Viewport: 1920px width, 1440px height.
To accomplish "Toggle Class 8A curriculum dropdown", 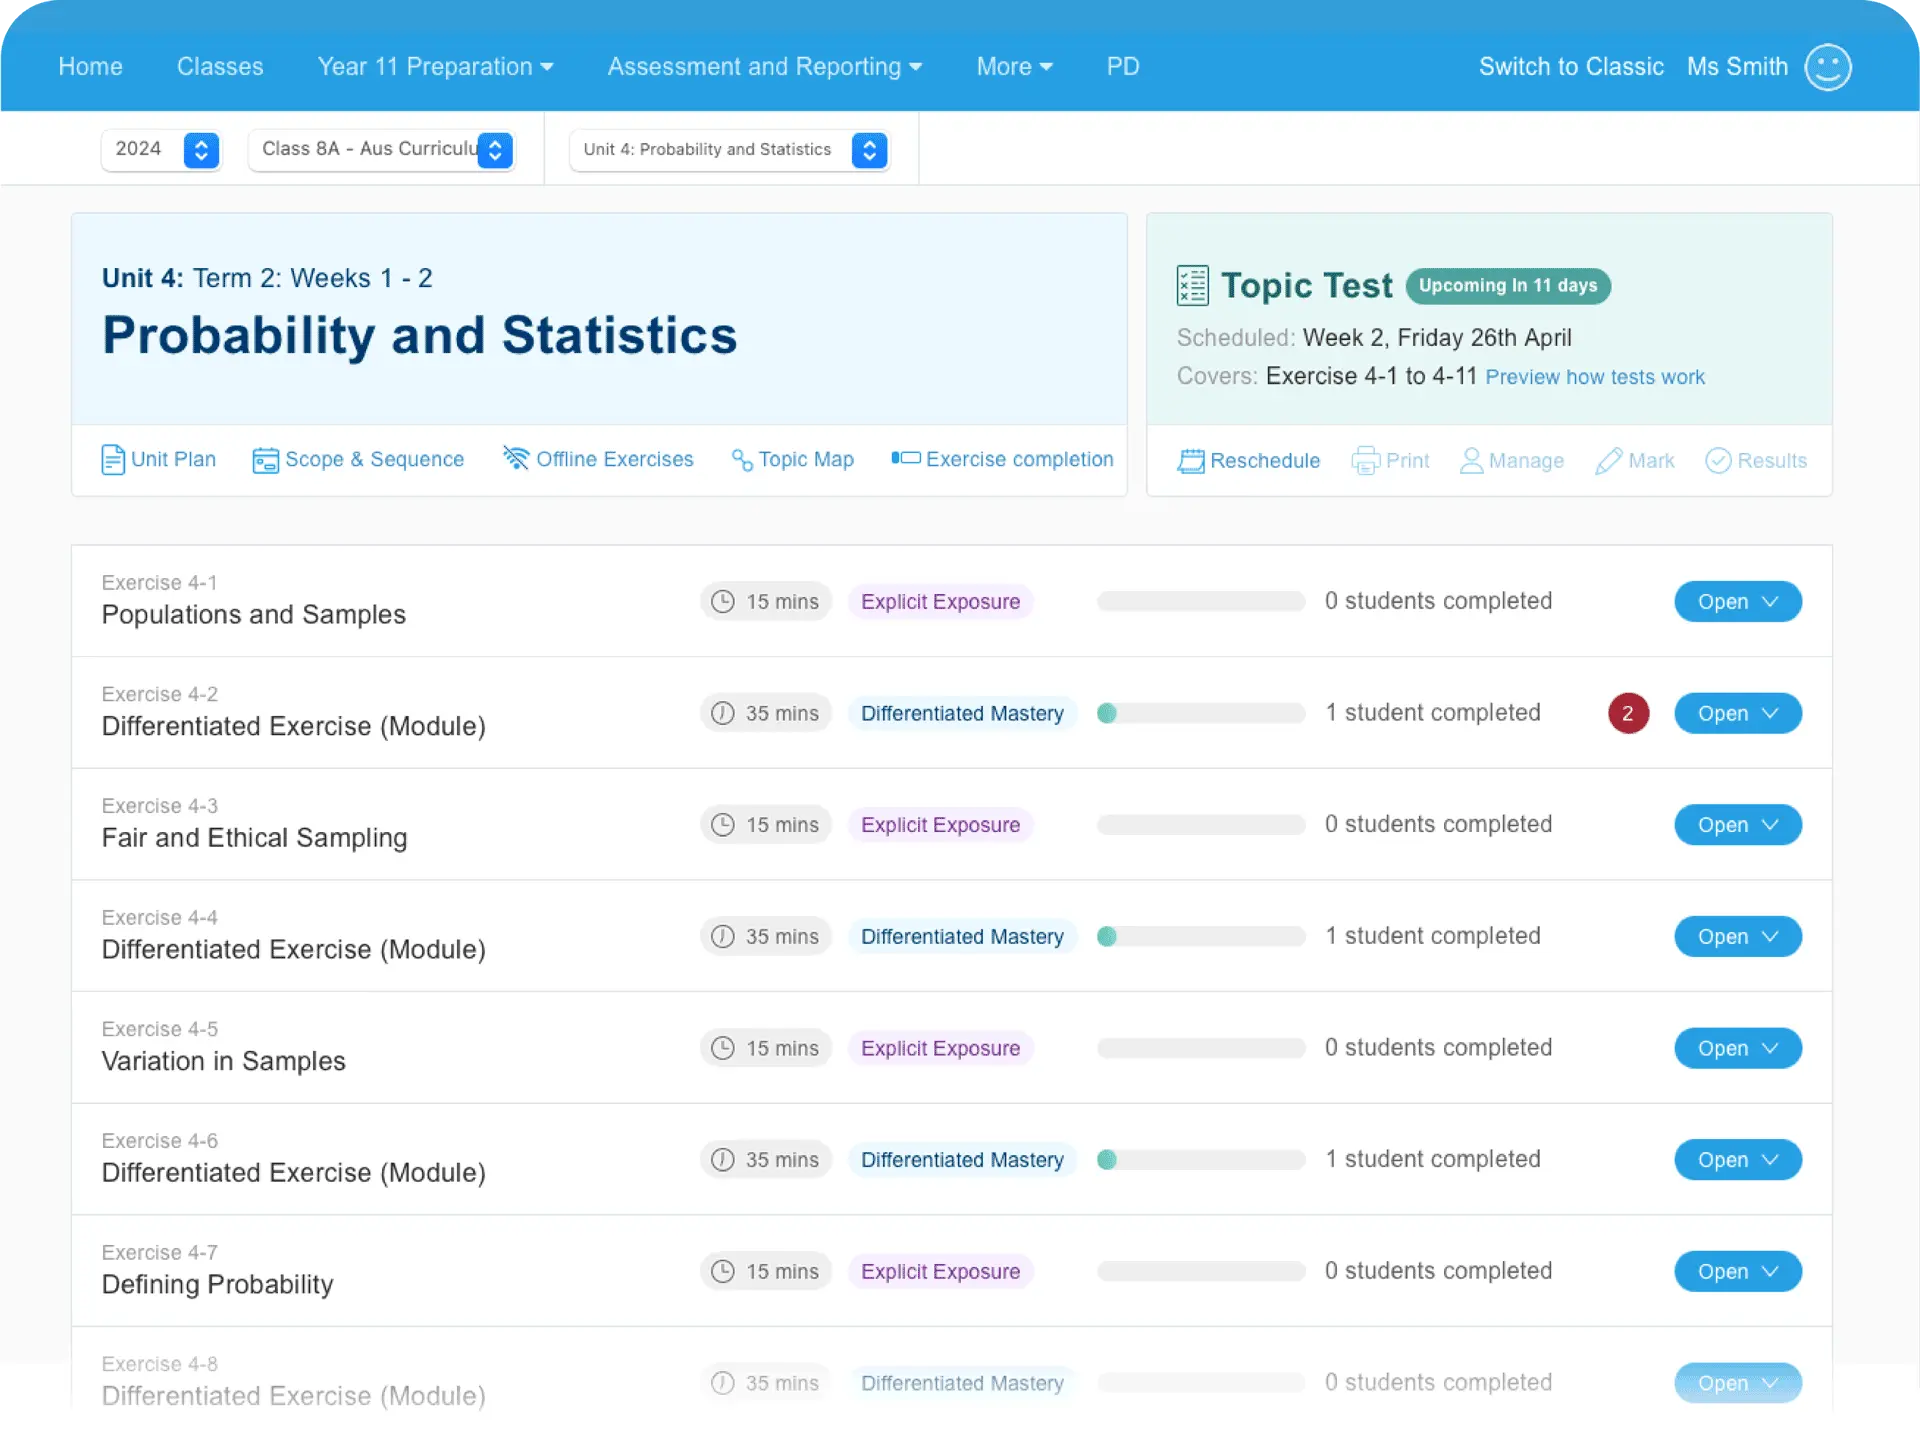I will tap(494, 148).
